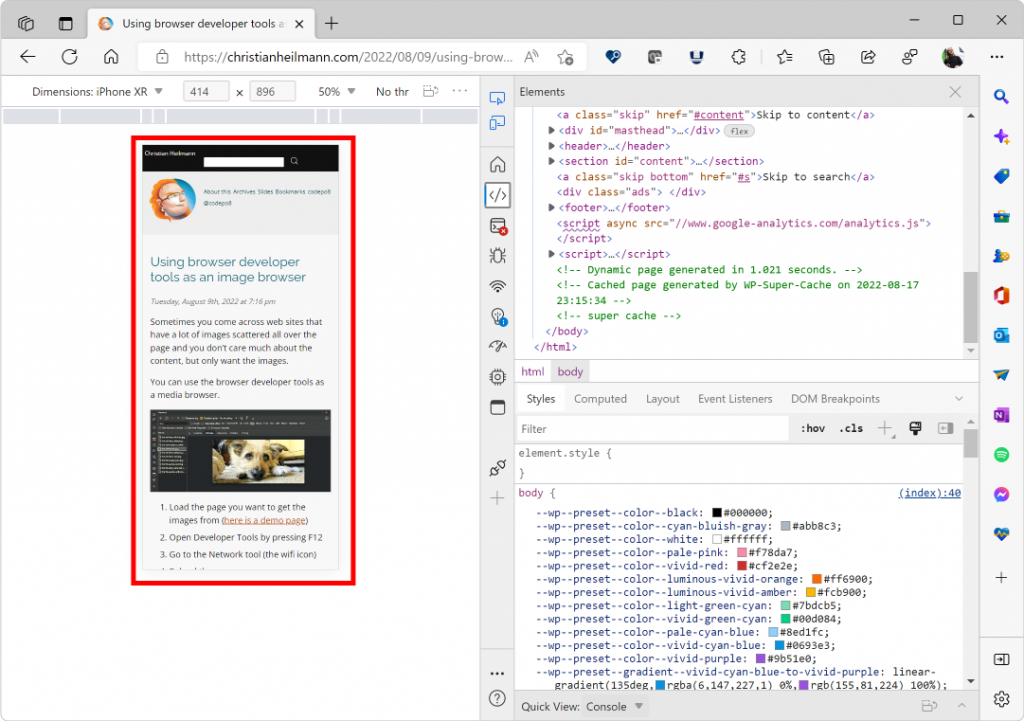Open DevTools customize ellipsis menu

[497, 673]
